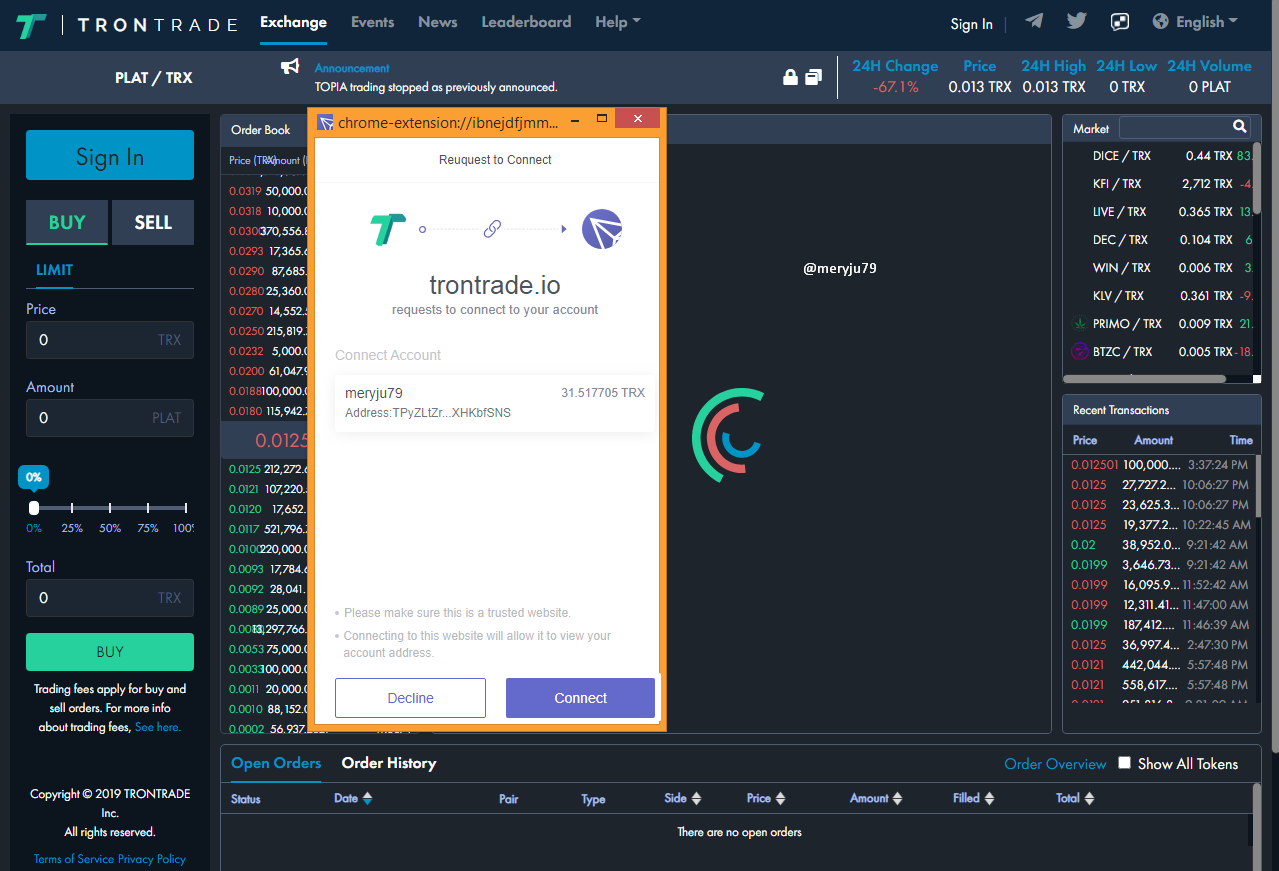Open the trading fees See here link
The image size is (1279, 871).
pyautogui.click(x=158, y=727)
